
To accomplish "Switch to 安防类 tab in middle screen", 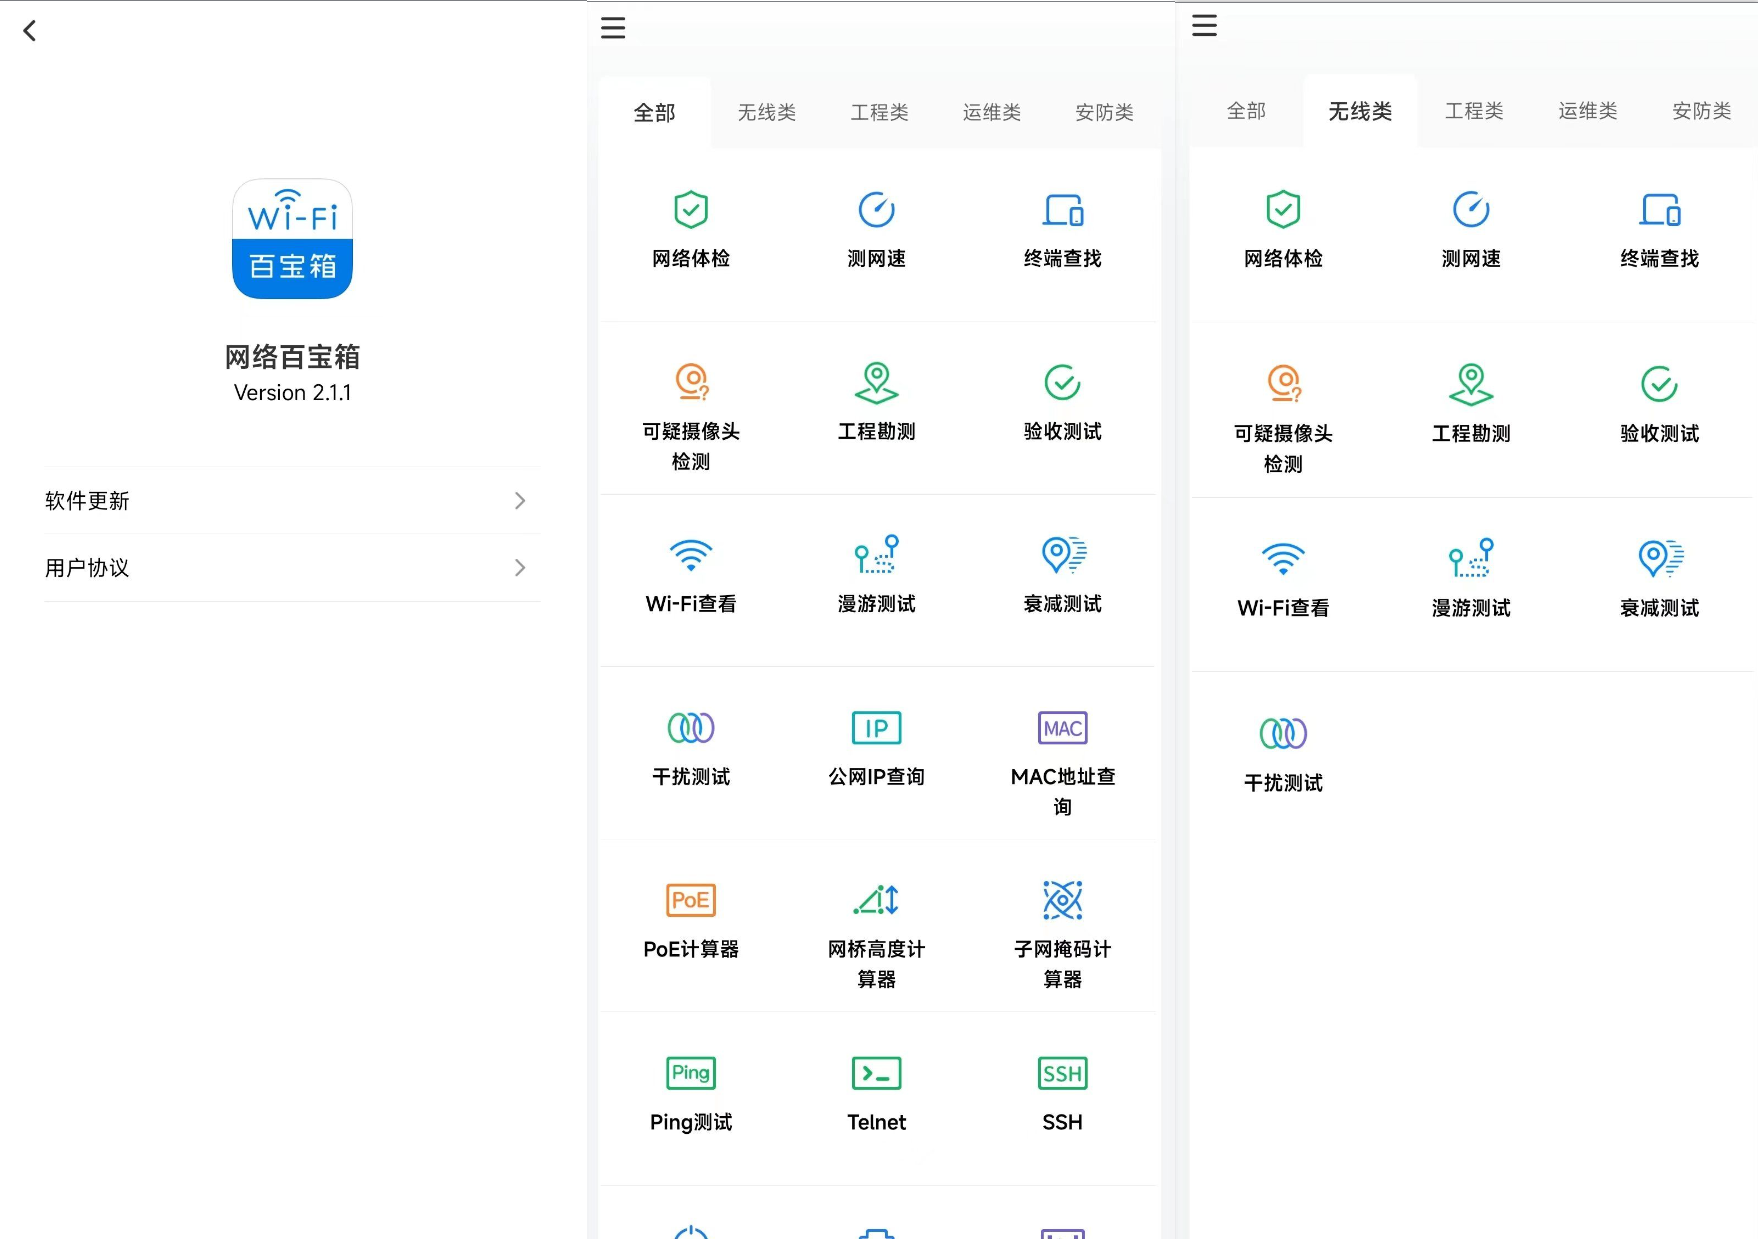I will [1105, 113].
